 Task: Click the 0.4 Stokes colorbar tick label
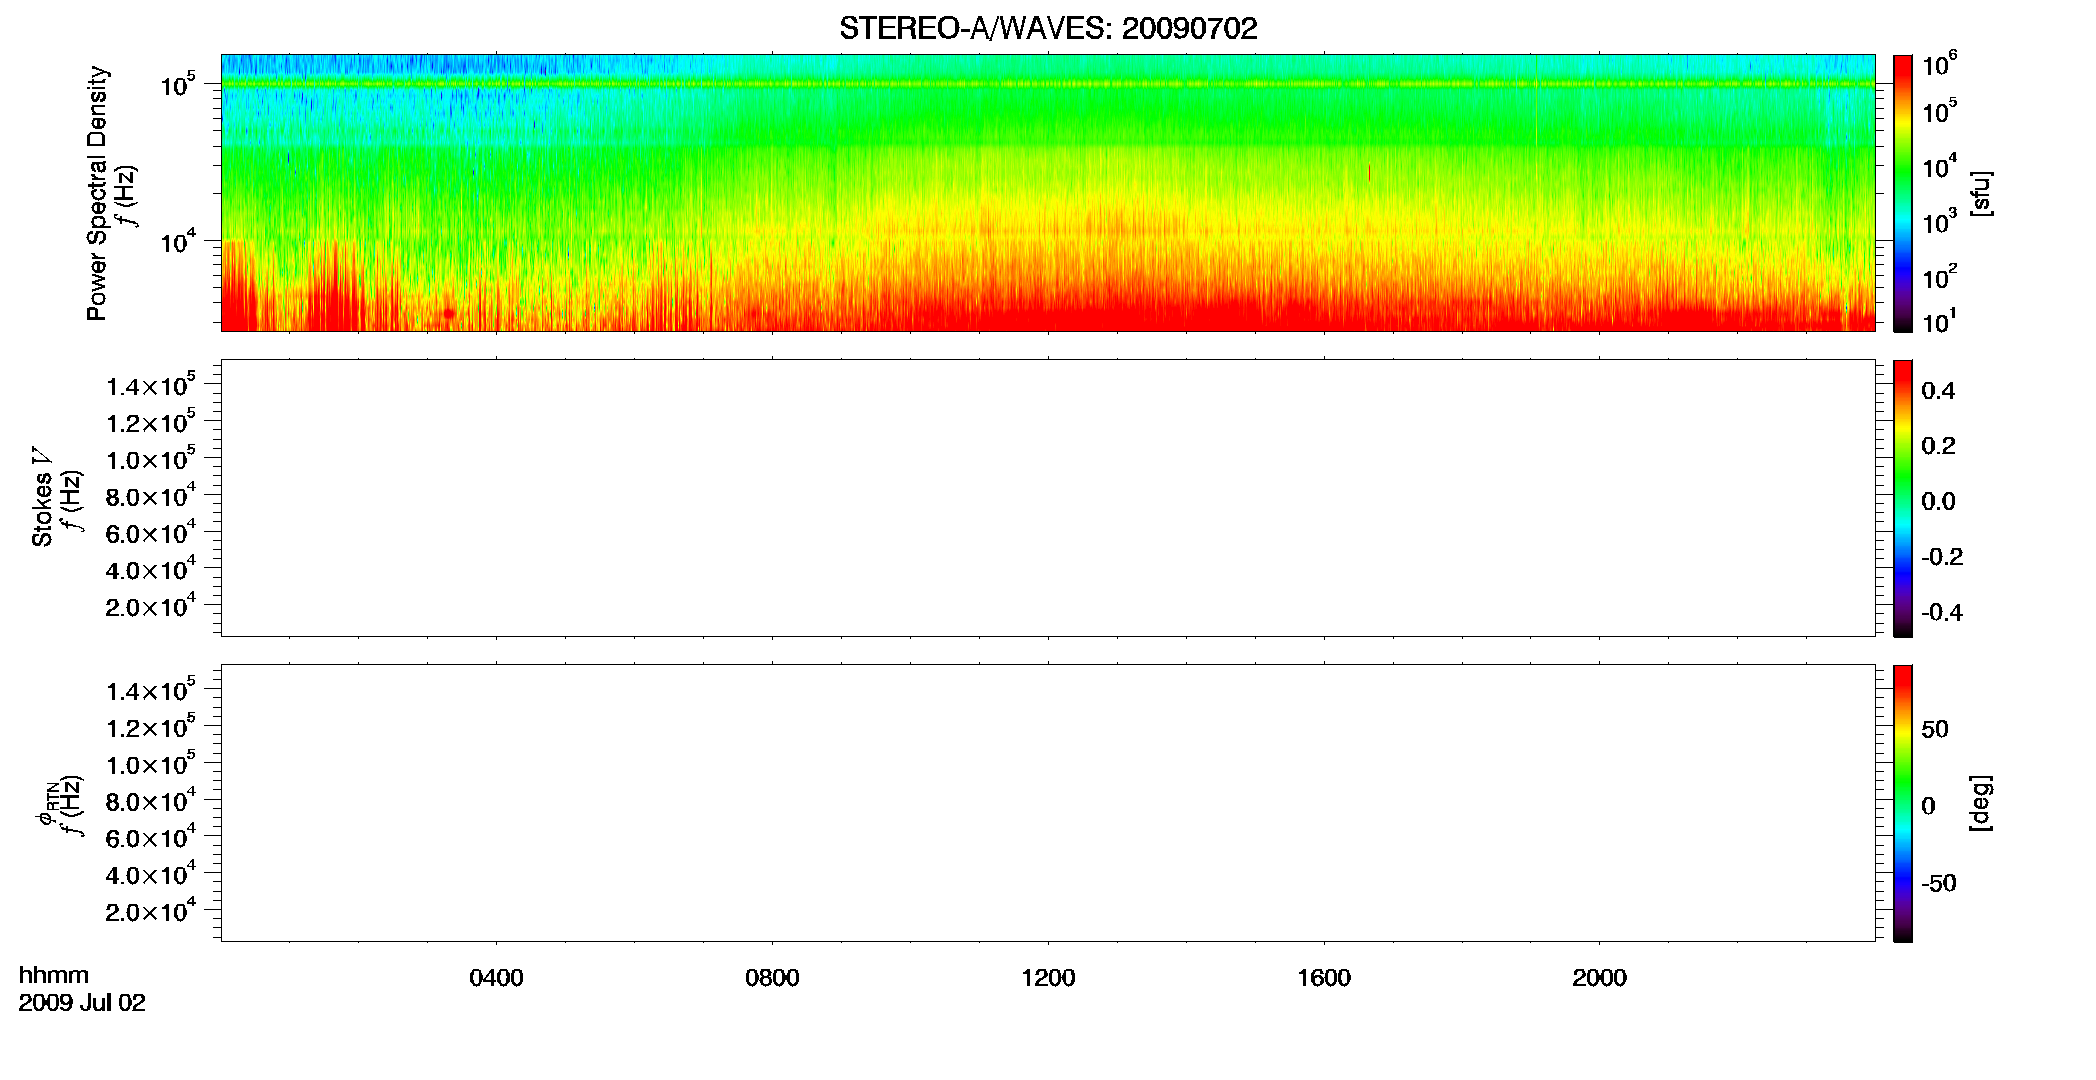[x=1938, y=391]
